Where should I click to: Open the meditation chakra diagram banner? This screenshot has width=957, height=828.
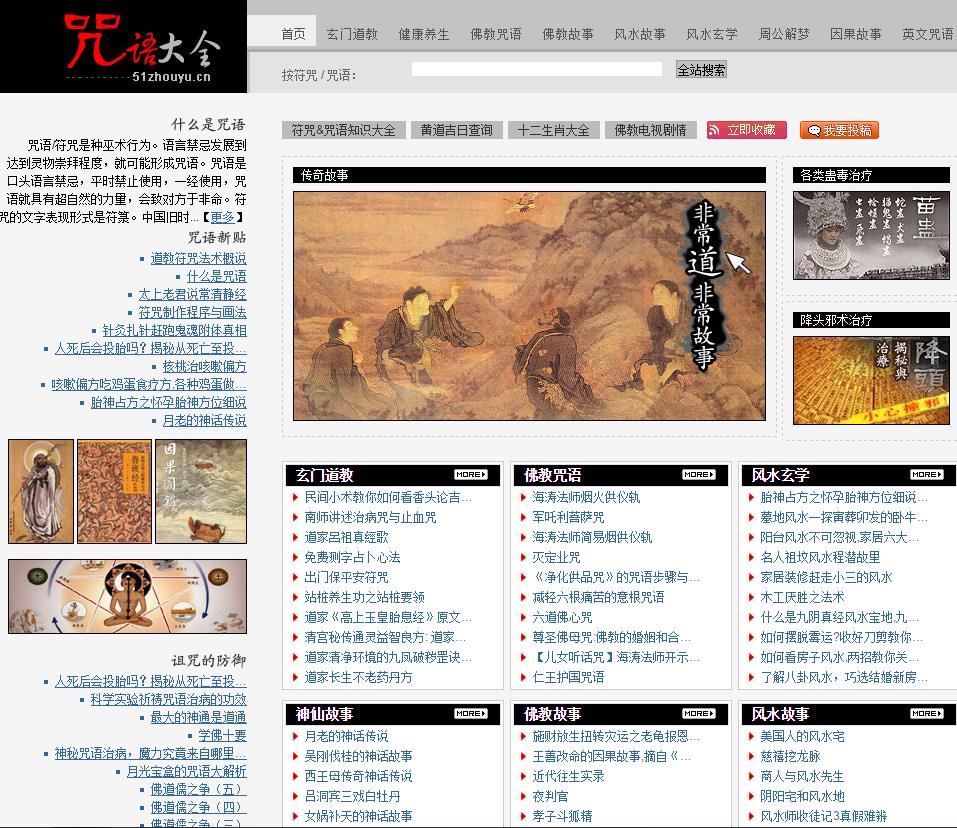128,596
